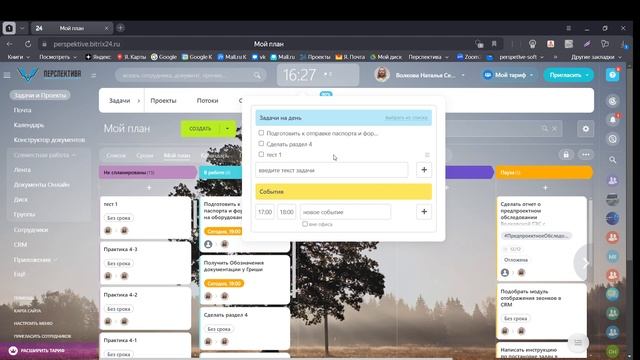The image size is (640, 360).
Task: Open the Проекты tab
Action: tap(163, 100)
